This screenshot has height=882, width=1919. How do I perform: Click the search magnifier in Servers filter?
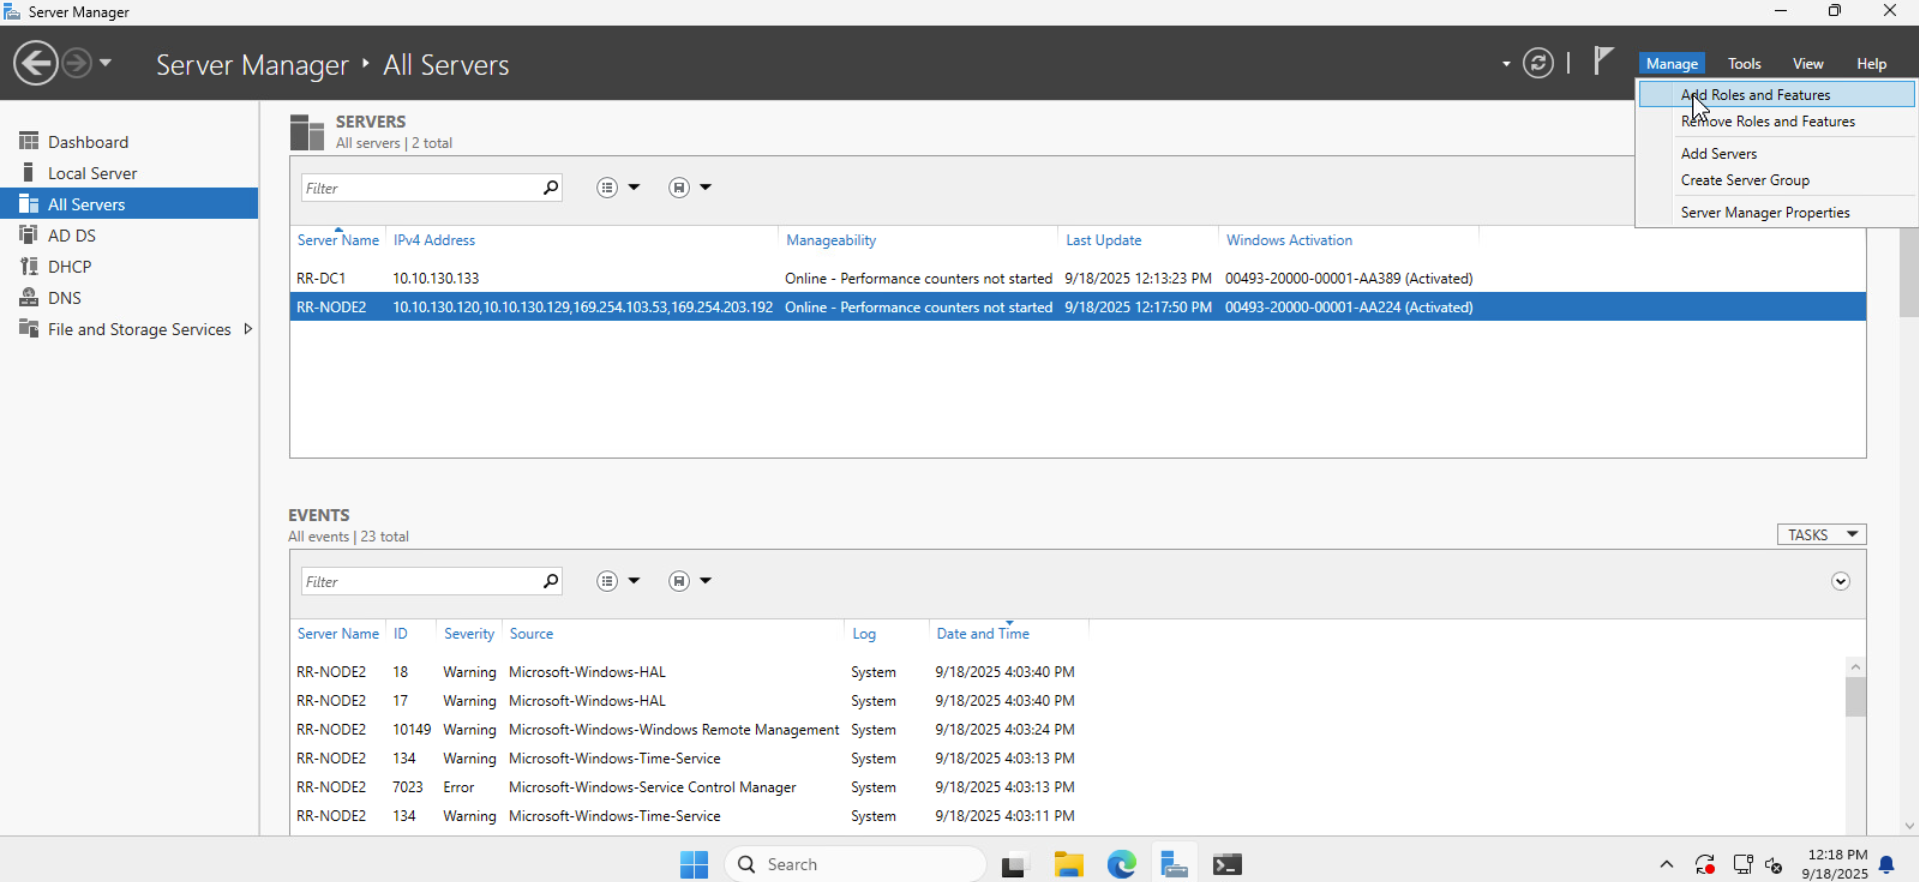click(550, 187)
